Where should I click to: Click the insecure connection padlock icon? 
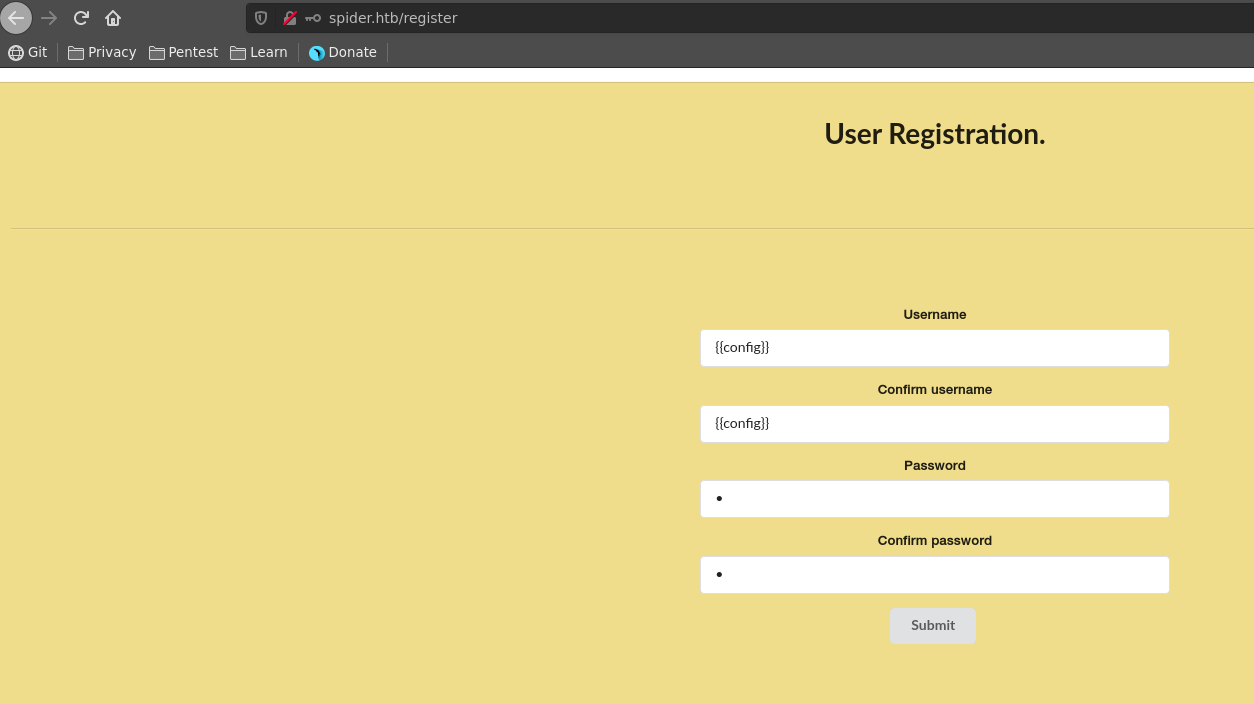click(x=289, y=18)
